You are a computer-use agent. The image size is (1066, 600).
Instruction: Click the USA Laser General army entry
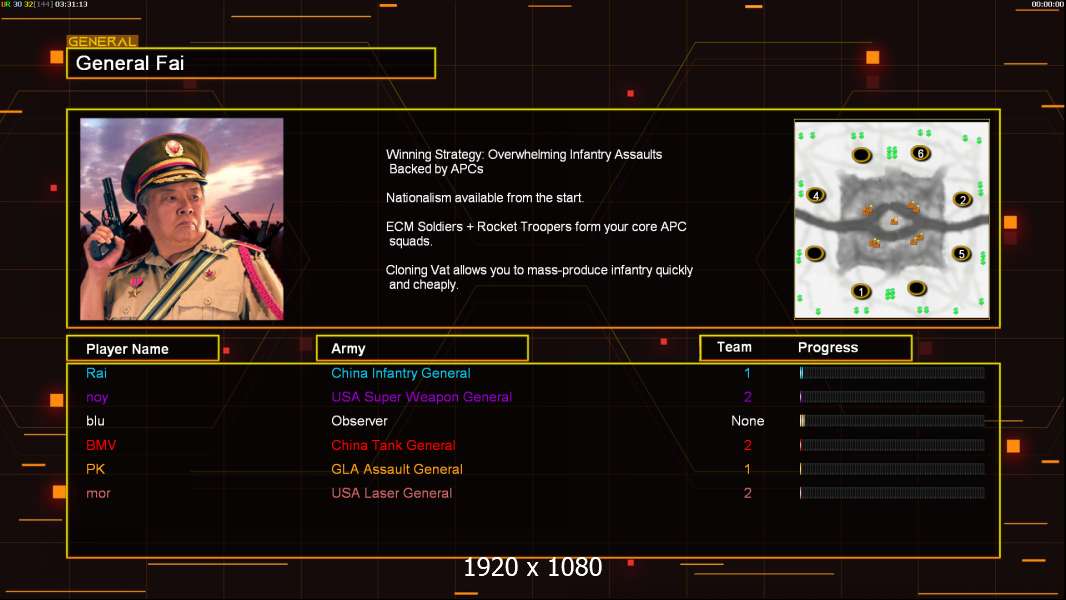pyautogui.click(x=391, y=493)
